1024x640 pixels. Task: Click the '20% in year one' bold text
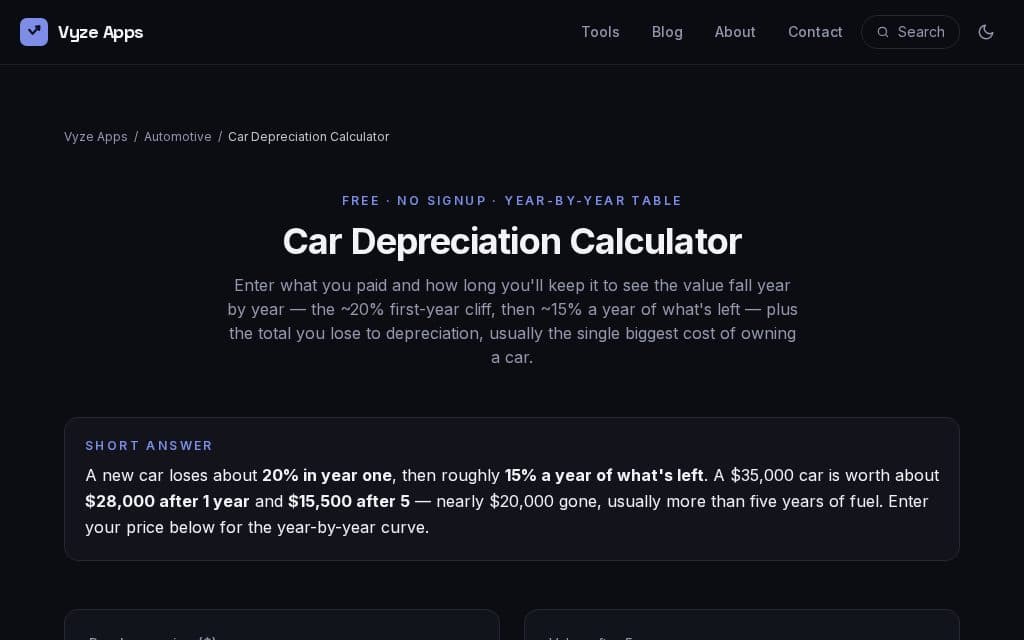click(327, 475)
